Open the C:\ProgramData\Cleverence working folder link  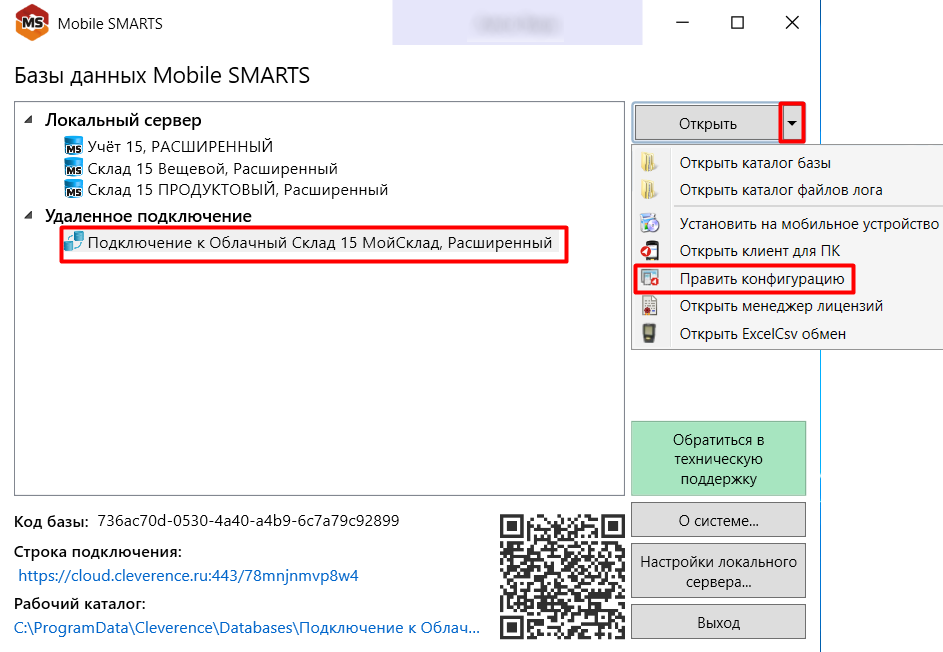point(247,627)
